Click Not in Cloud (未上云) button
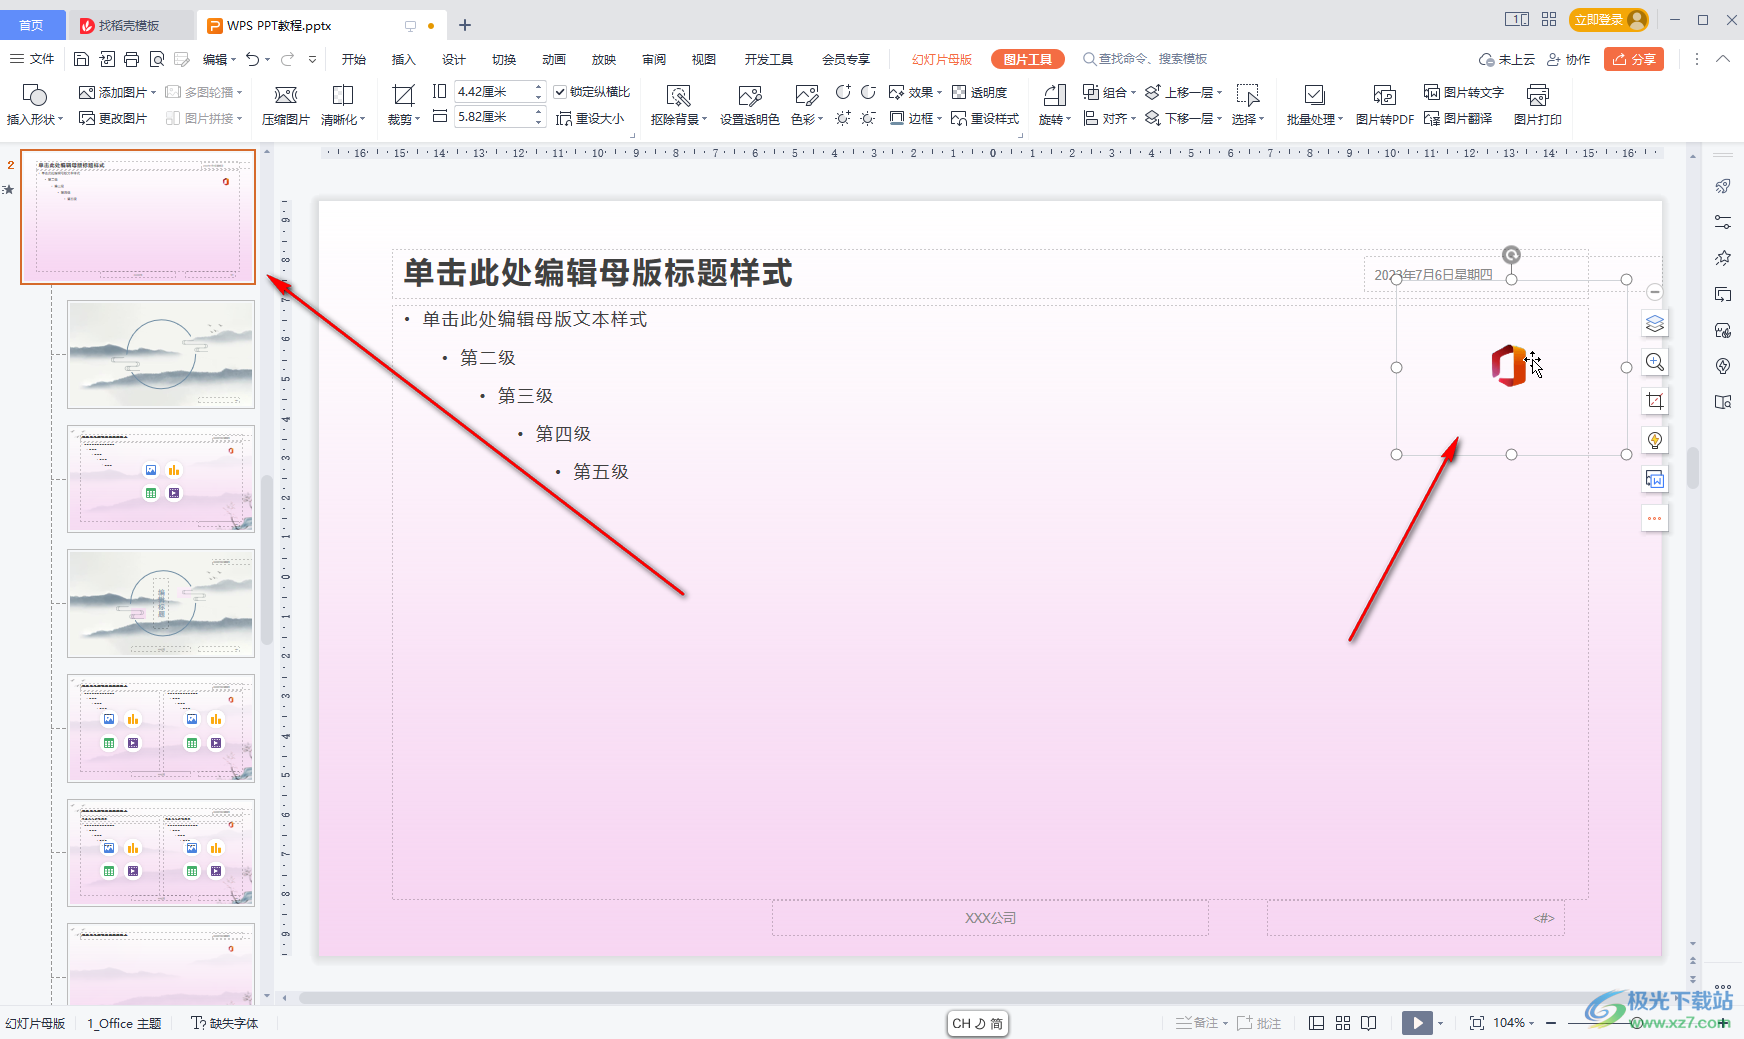This screenshot has height=1039, width=1744. point(1507,59)
